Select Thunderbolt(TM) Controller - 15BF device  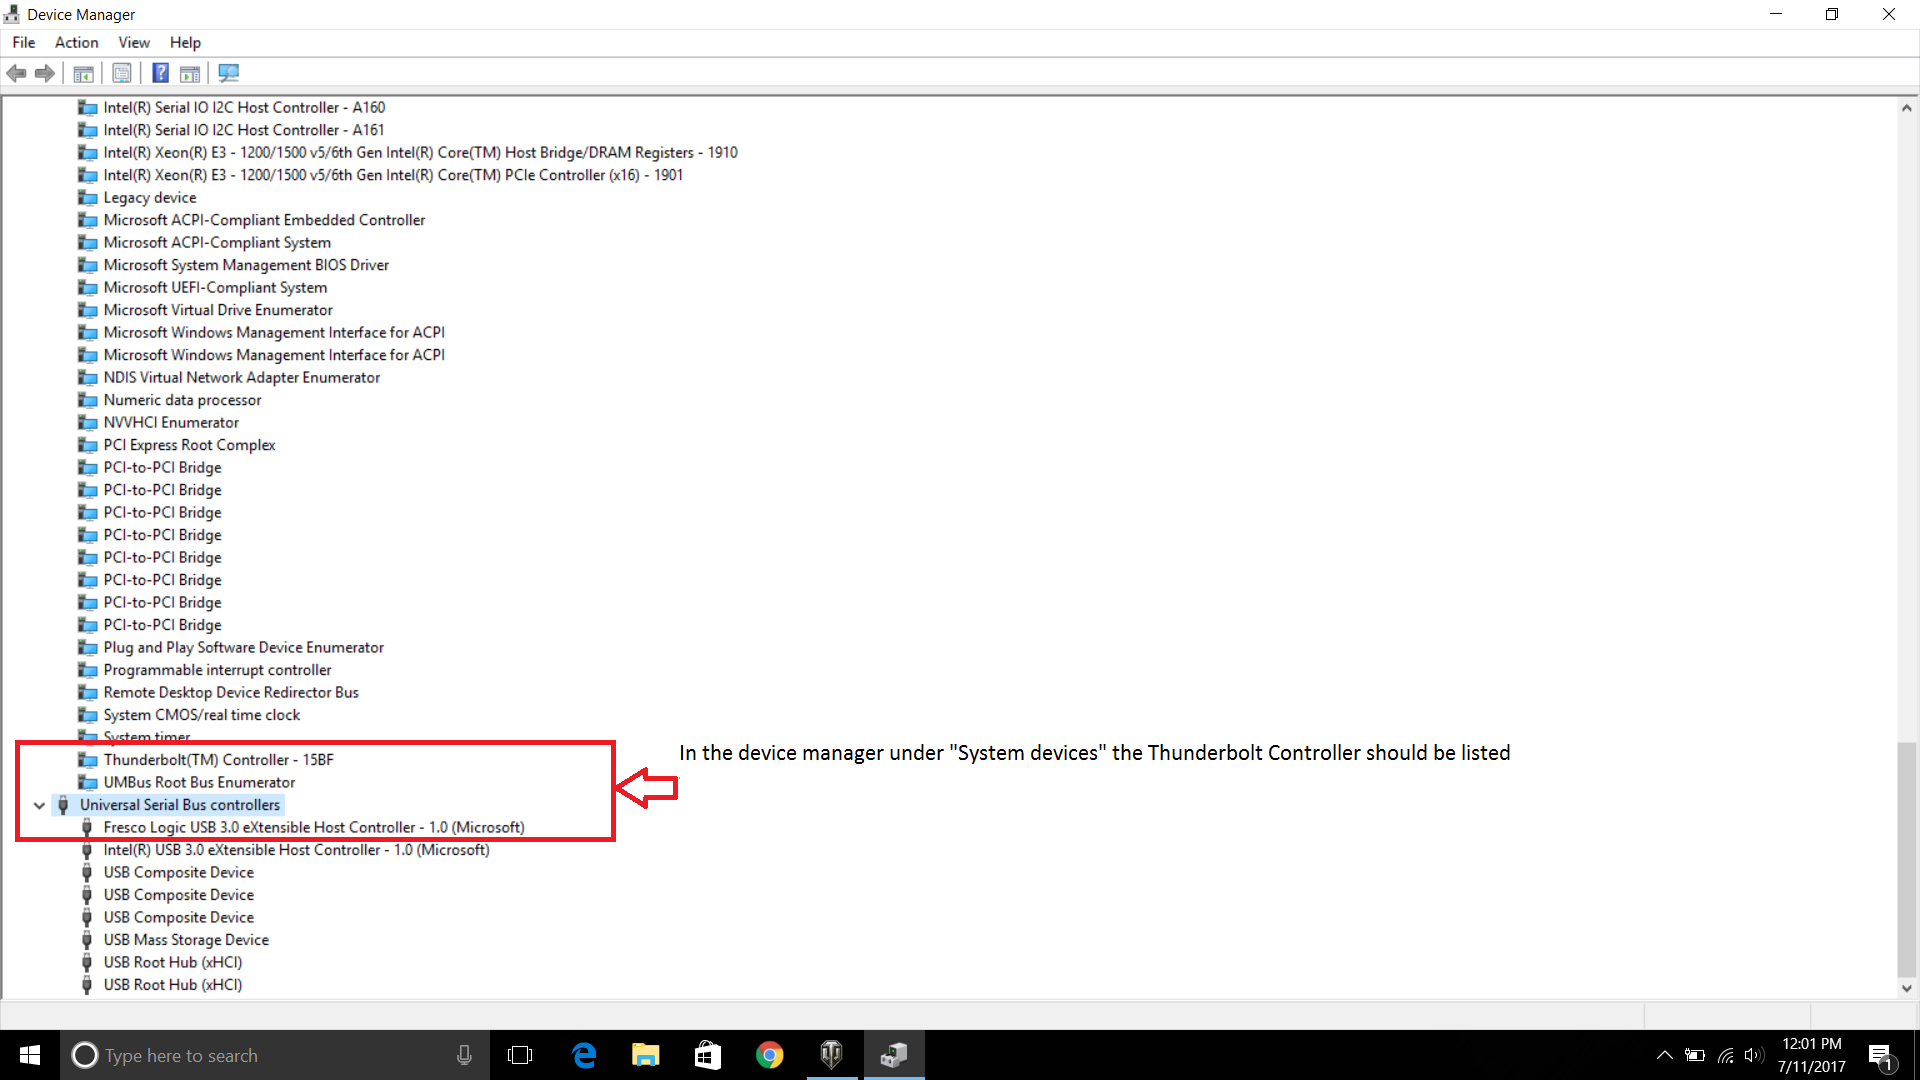pyautogui.click(x=218, y=760)
